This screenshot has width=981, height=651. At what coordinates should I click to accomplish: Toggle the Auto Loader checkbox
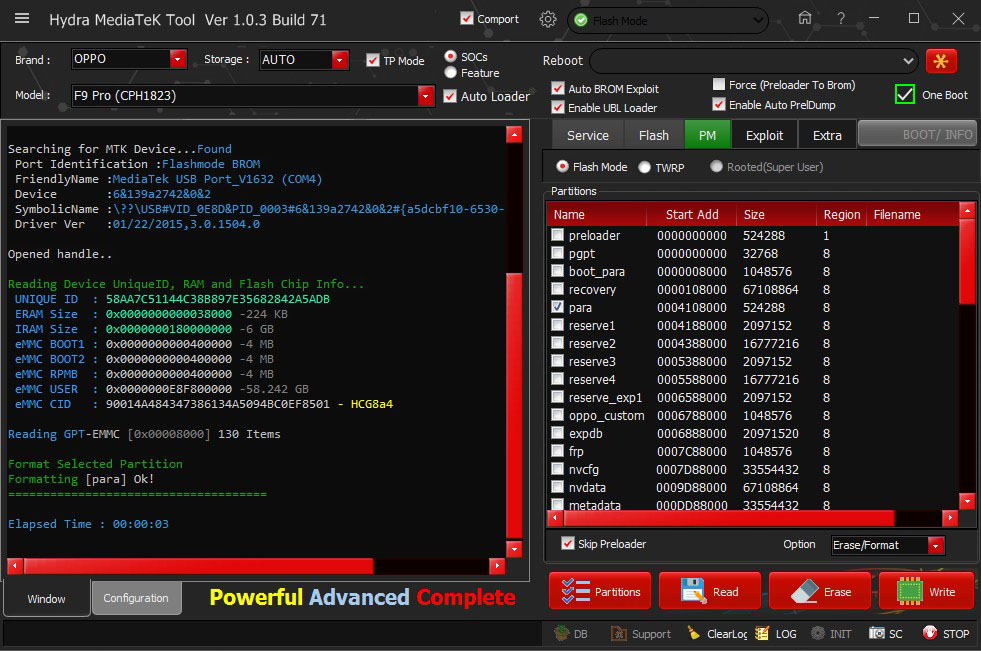(449, 96)
